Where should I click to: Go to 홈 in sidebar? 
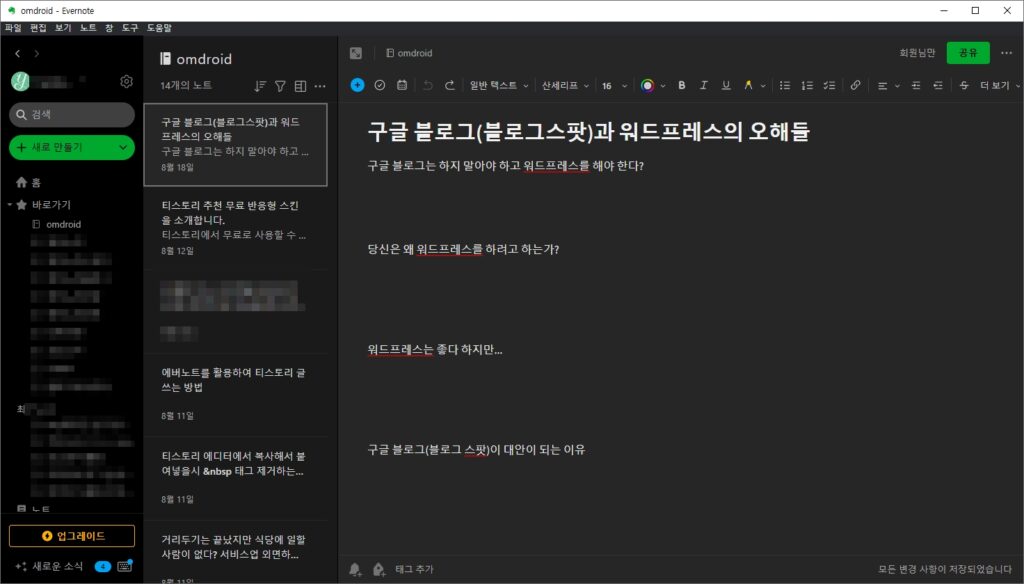[x=27, y=182]
